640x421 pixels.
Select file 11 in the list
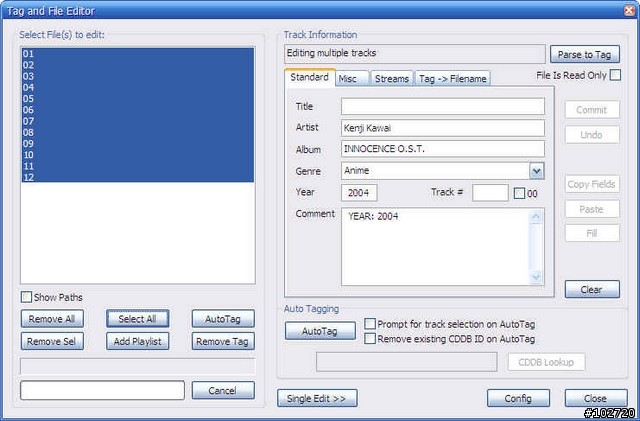click(x=138, y=166)
